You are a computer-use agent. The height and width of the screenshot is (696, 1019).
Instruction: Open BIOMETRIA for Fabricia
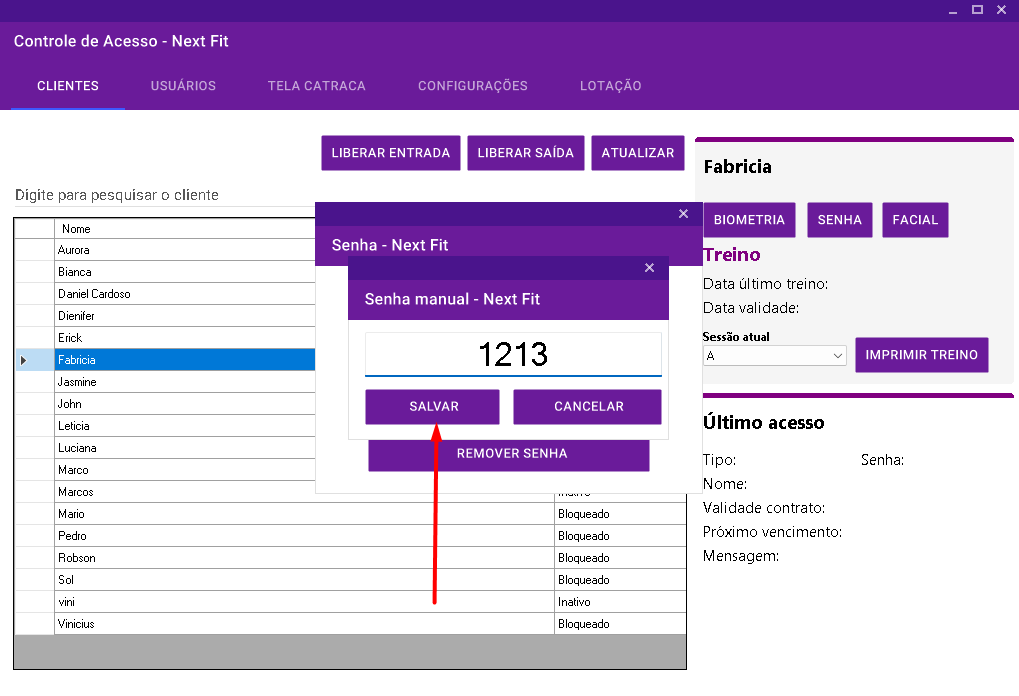(749, 220)
